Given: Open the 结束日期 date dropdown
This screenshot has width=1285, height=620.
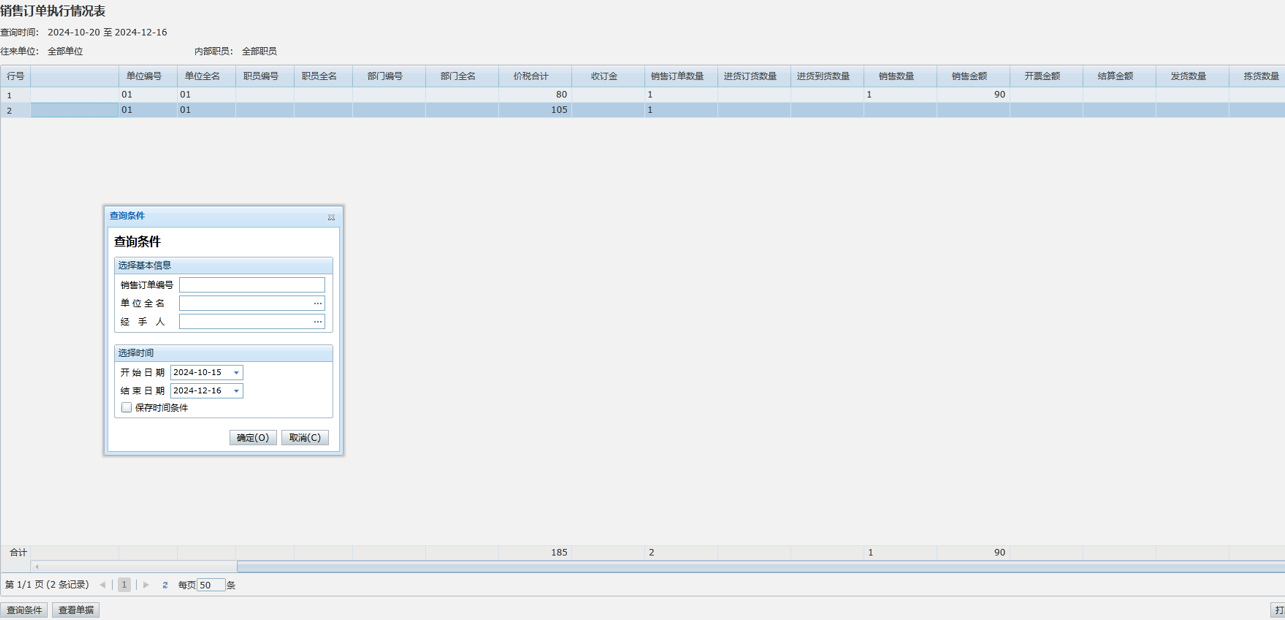Looking at the screenshot, I should tap(236, 391).
